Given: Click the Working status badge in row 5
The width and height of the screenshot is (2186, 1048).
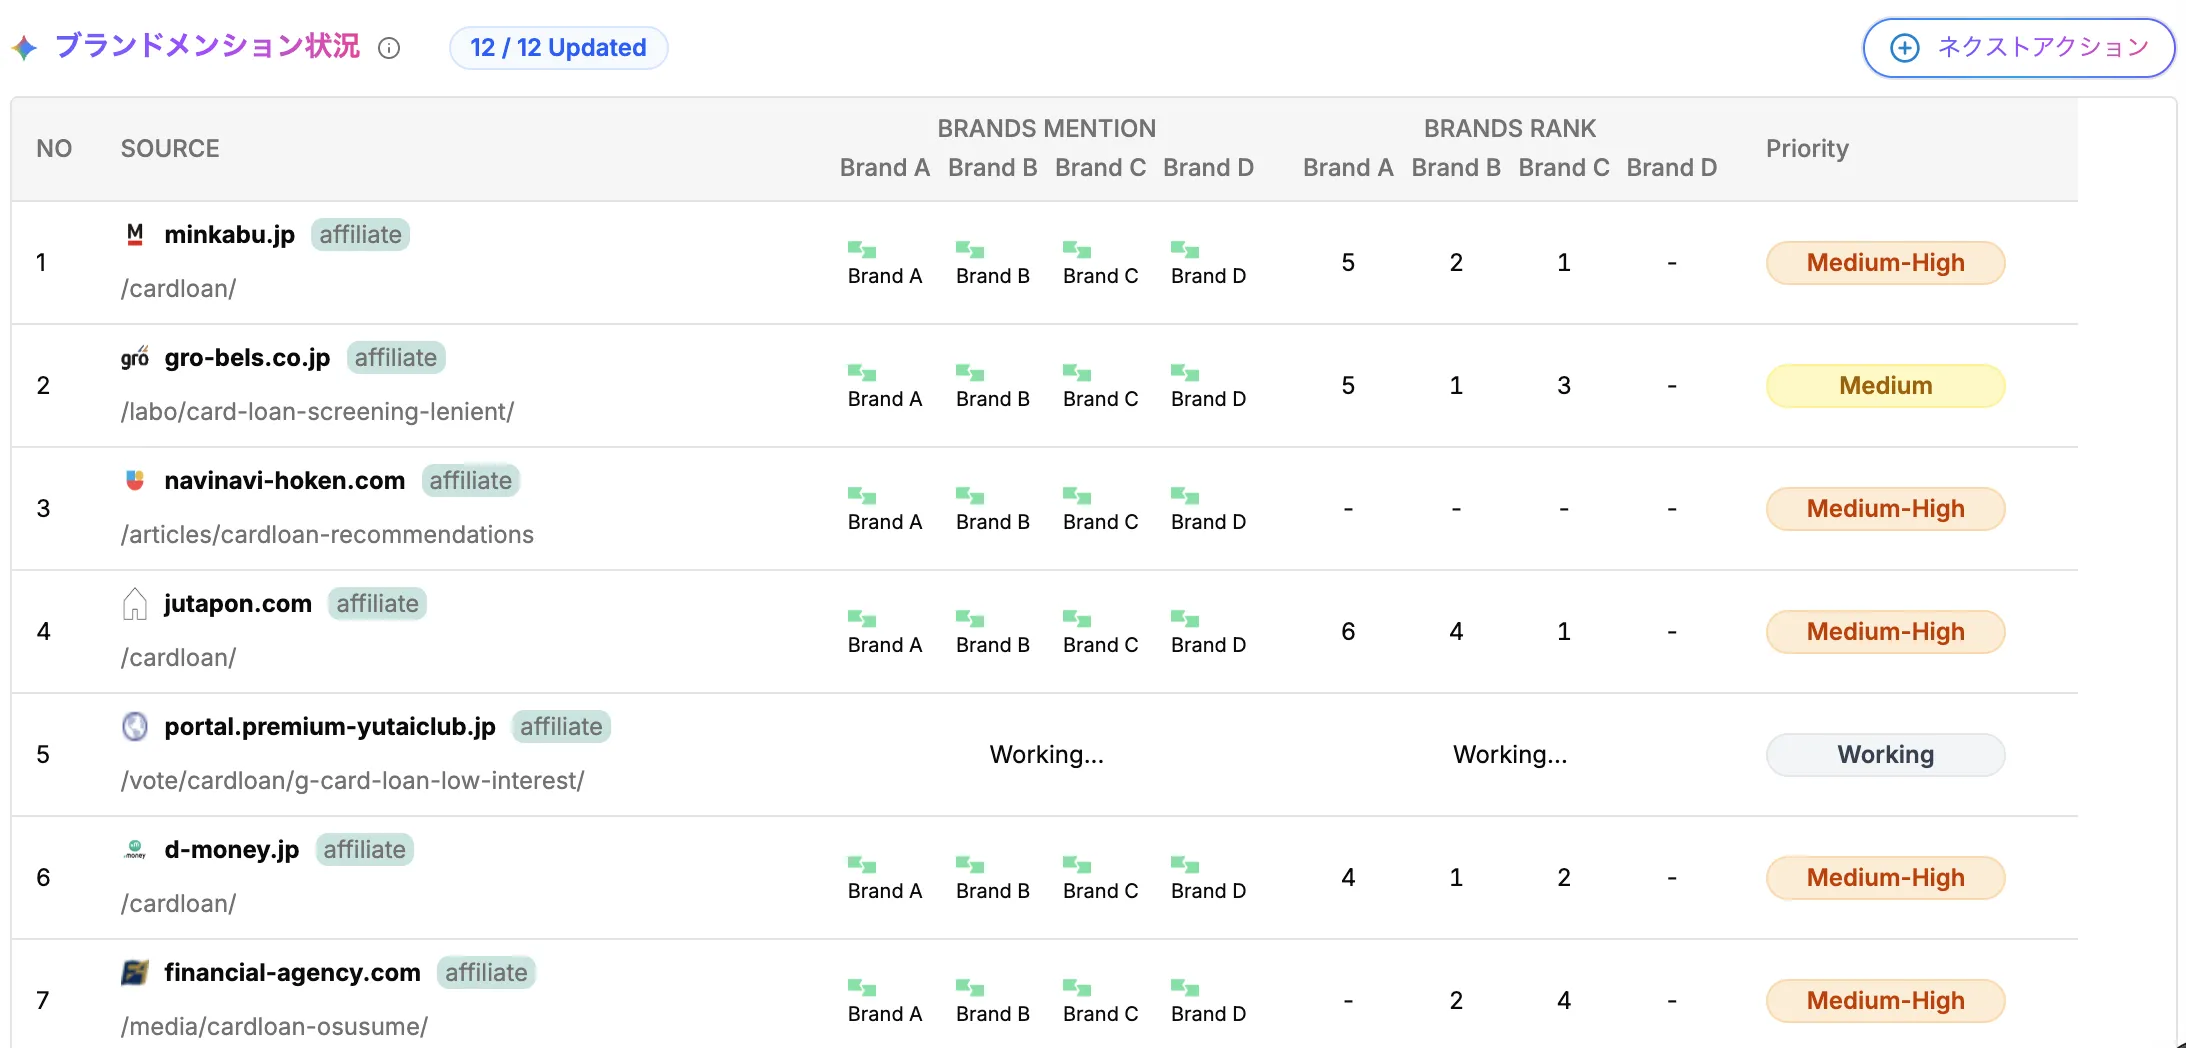Looking at the screenshot, I should 1885,755.
